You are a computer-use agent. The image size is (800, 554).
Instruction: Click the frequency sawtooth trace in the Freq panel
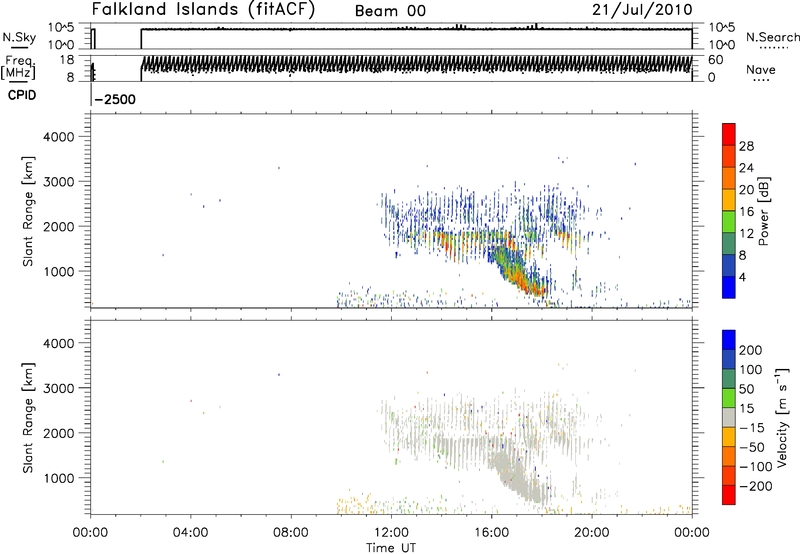tap(416, 65)
